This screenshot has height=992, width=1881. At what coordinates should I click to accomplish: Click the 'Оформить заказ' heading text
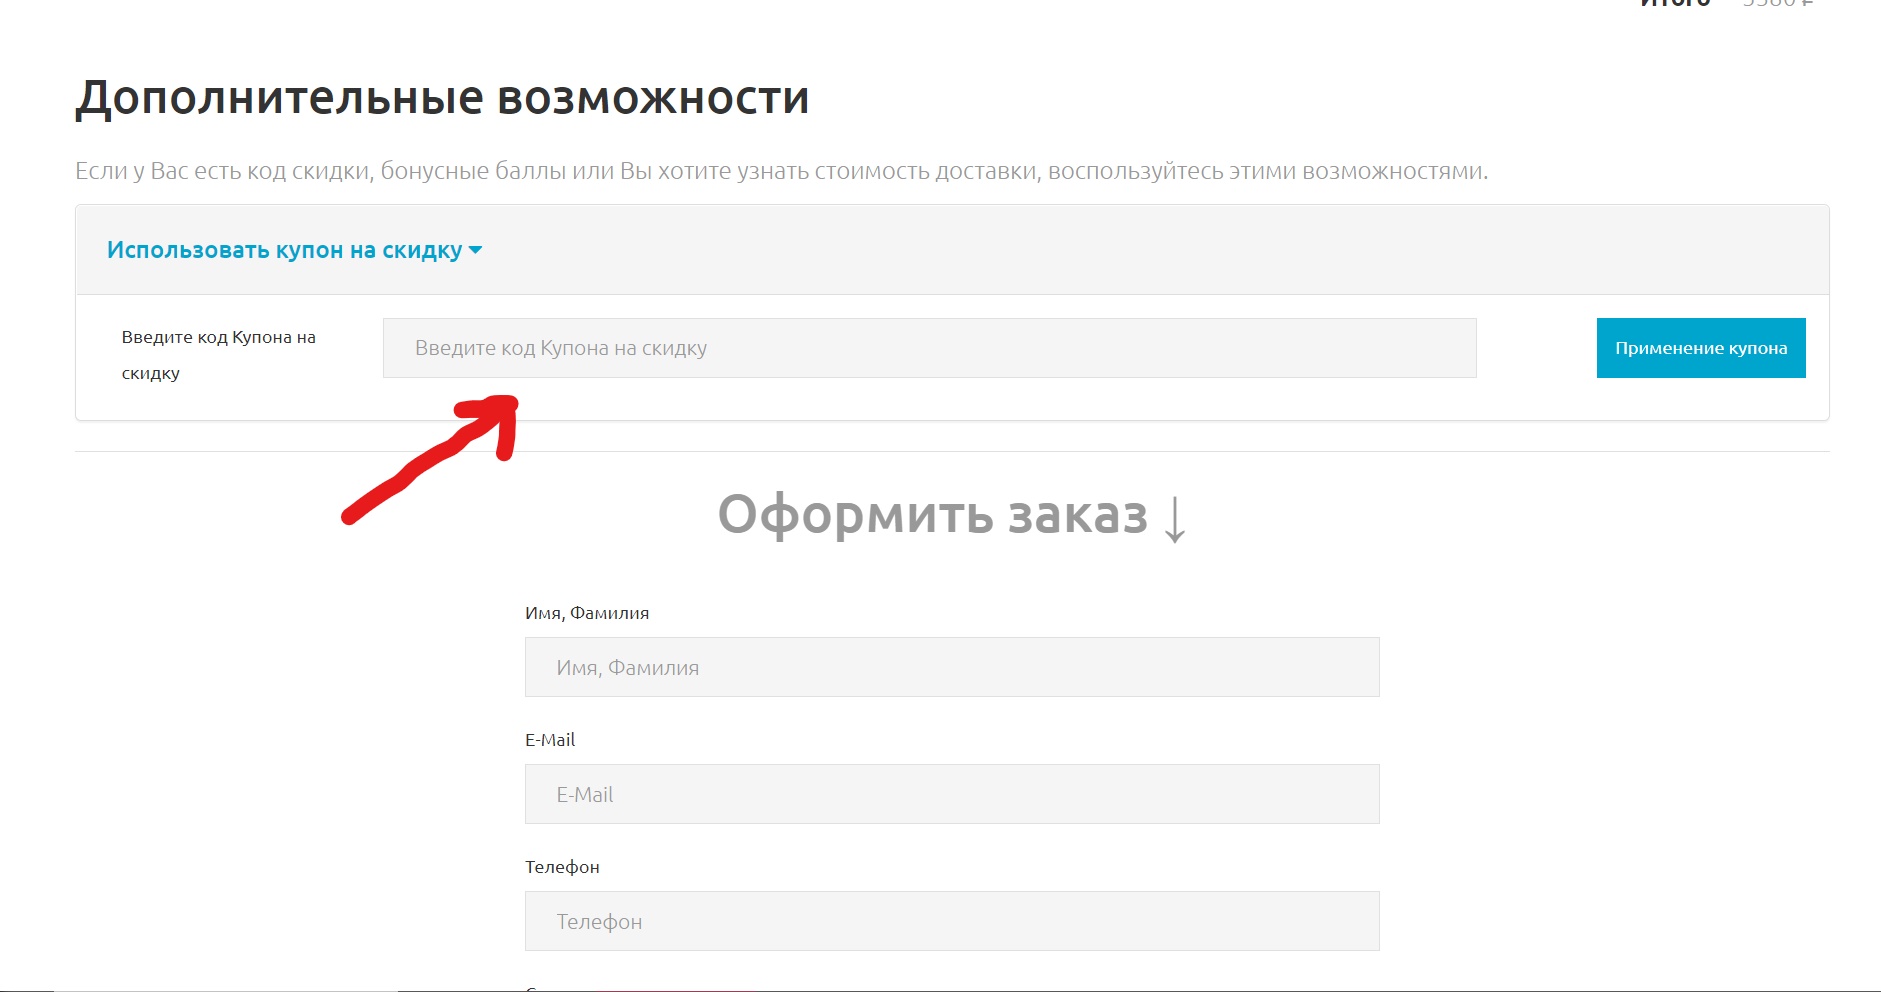pyautogui.click(x=932, y=515)
